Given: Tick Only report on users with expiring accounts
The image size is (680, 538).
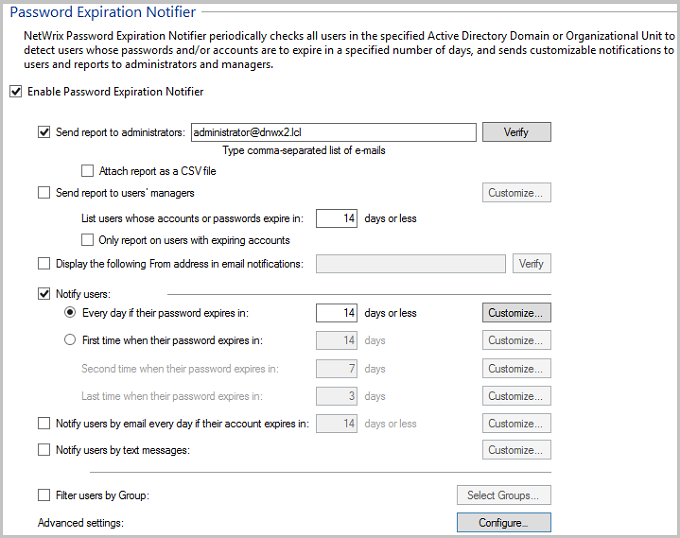Looking at the screenshot, I should 87,240.
